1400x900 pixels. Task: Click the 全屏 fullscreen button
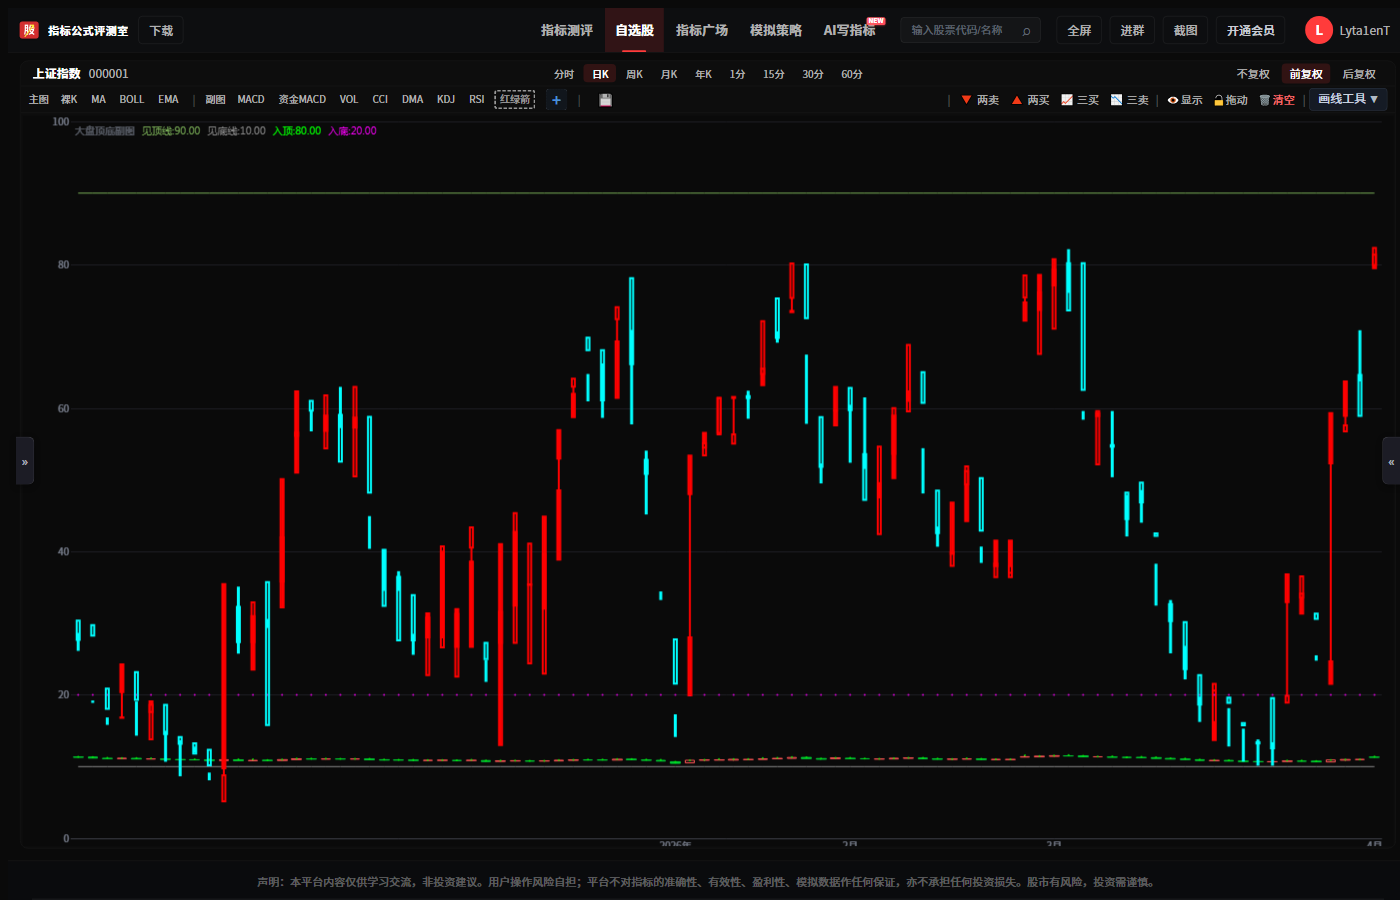pyautogui.click(x=1079, y=30)
